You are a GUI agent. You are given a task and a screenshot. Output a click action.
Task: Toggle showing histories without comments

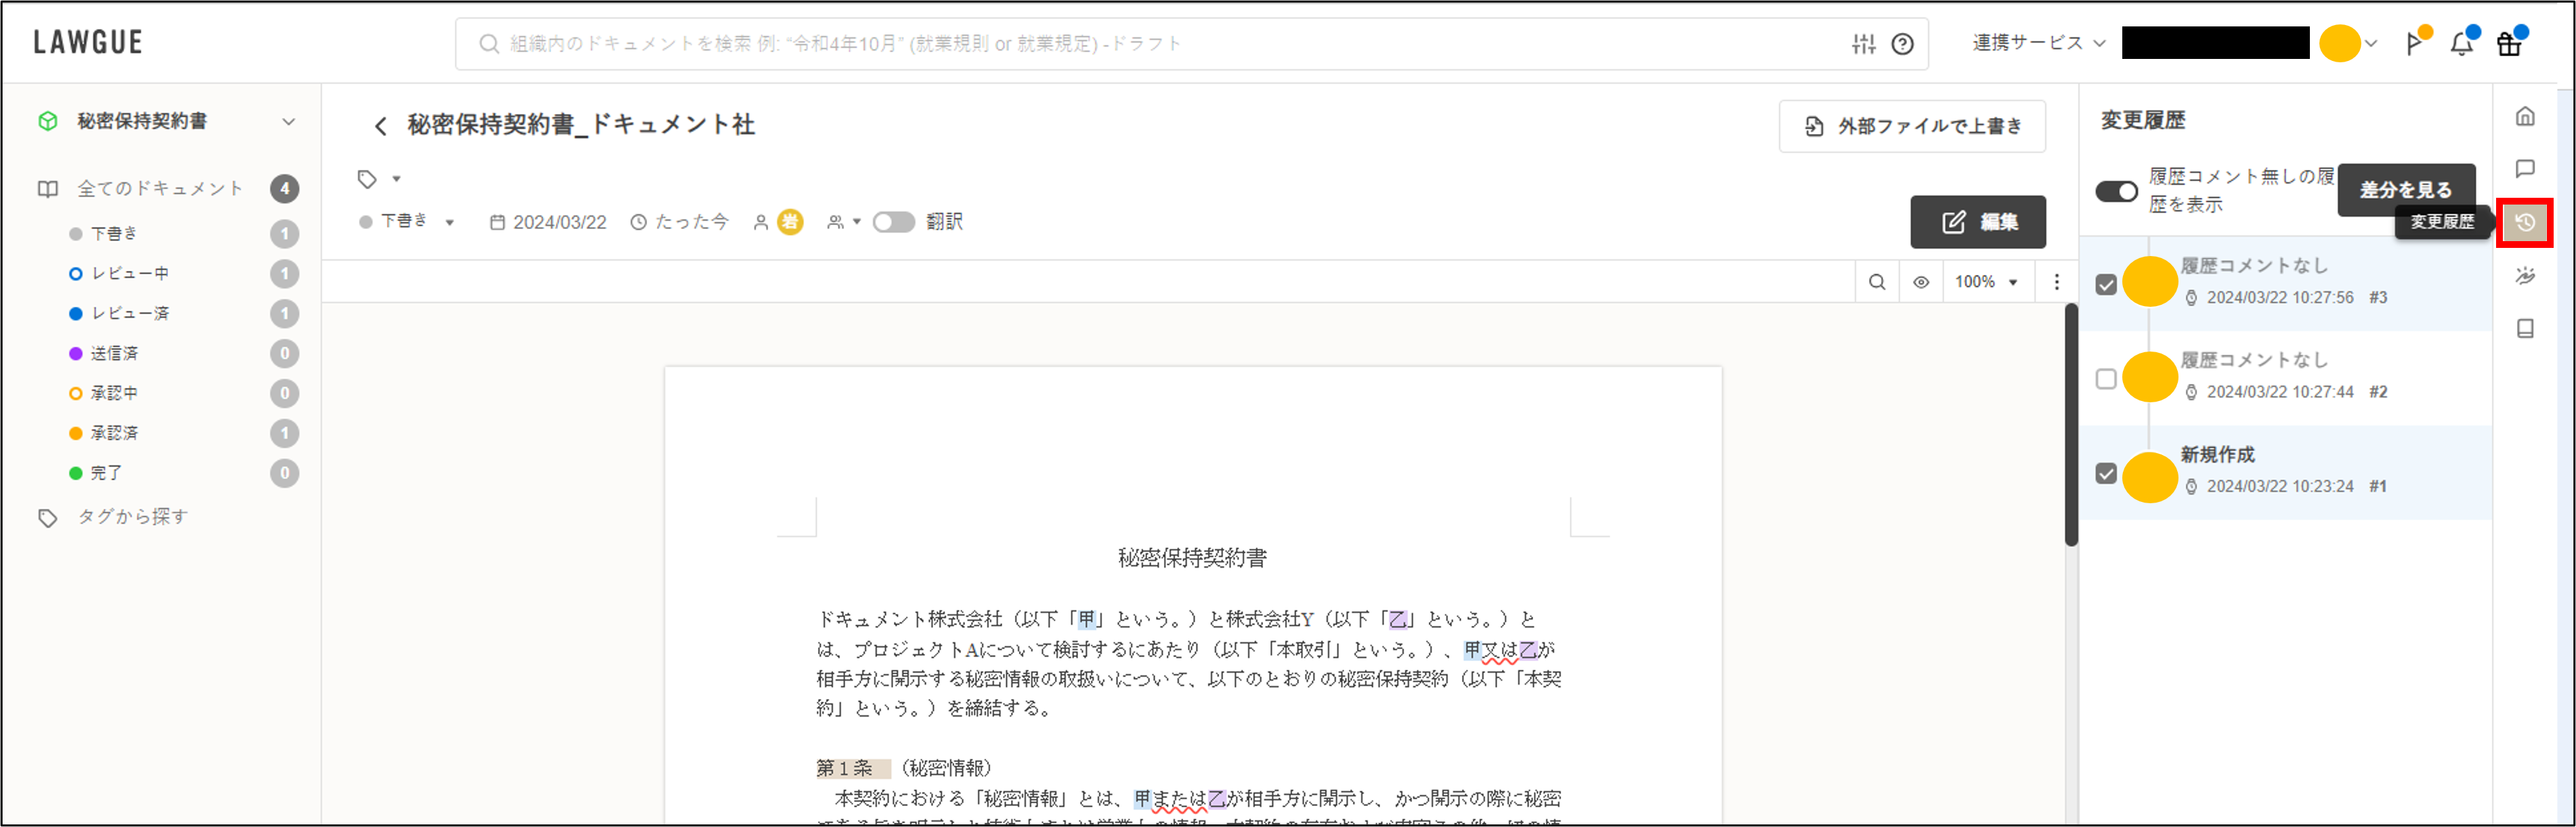[x=2117, y=190]
